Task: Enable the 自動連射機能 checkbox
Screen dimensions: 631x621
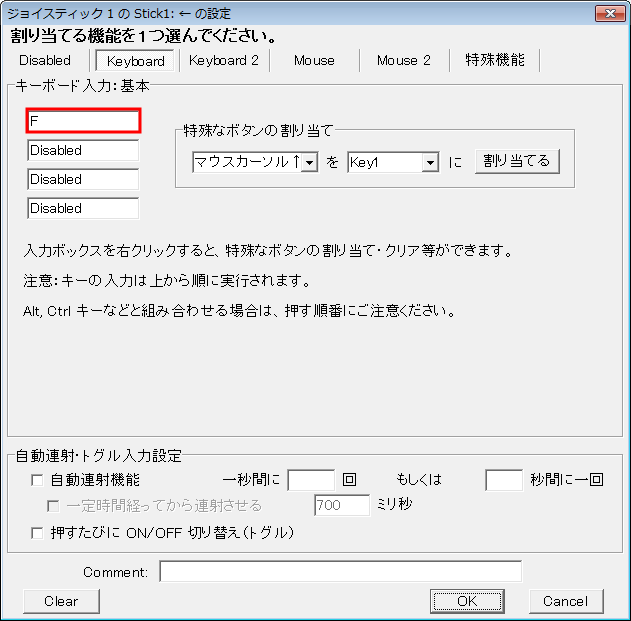Action: [38, 480]
